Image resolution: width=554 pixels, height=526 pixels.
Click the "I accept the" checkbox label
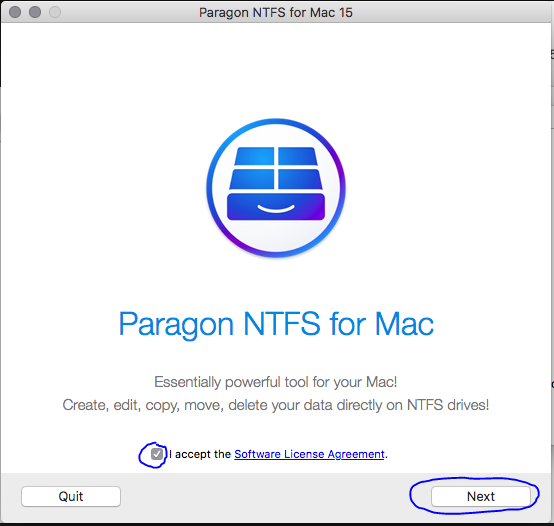tap(200, 454)
